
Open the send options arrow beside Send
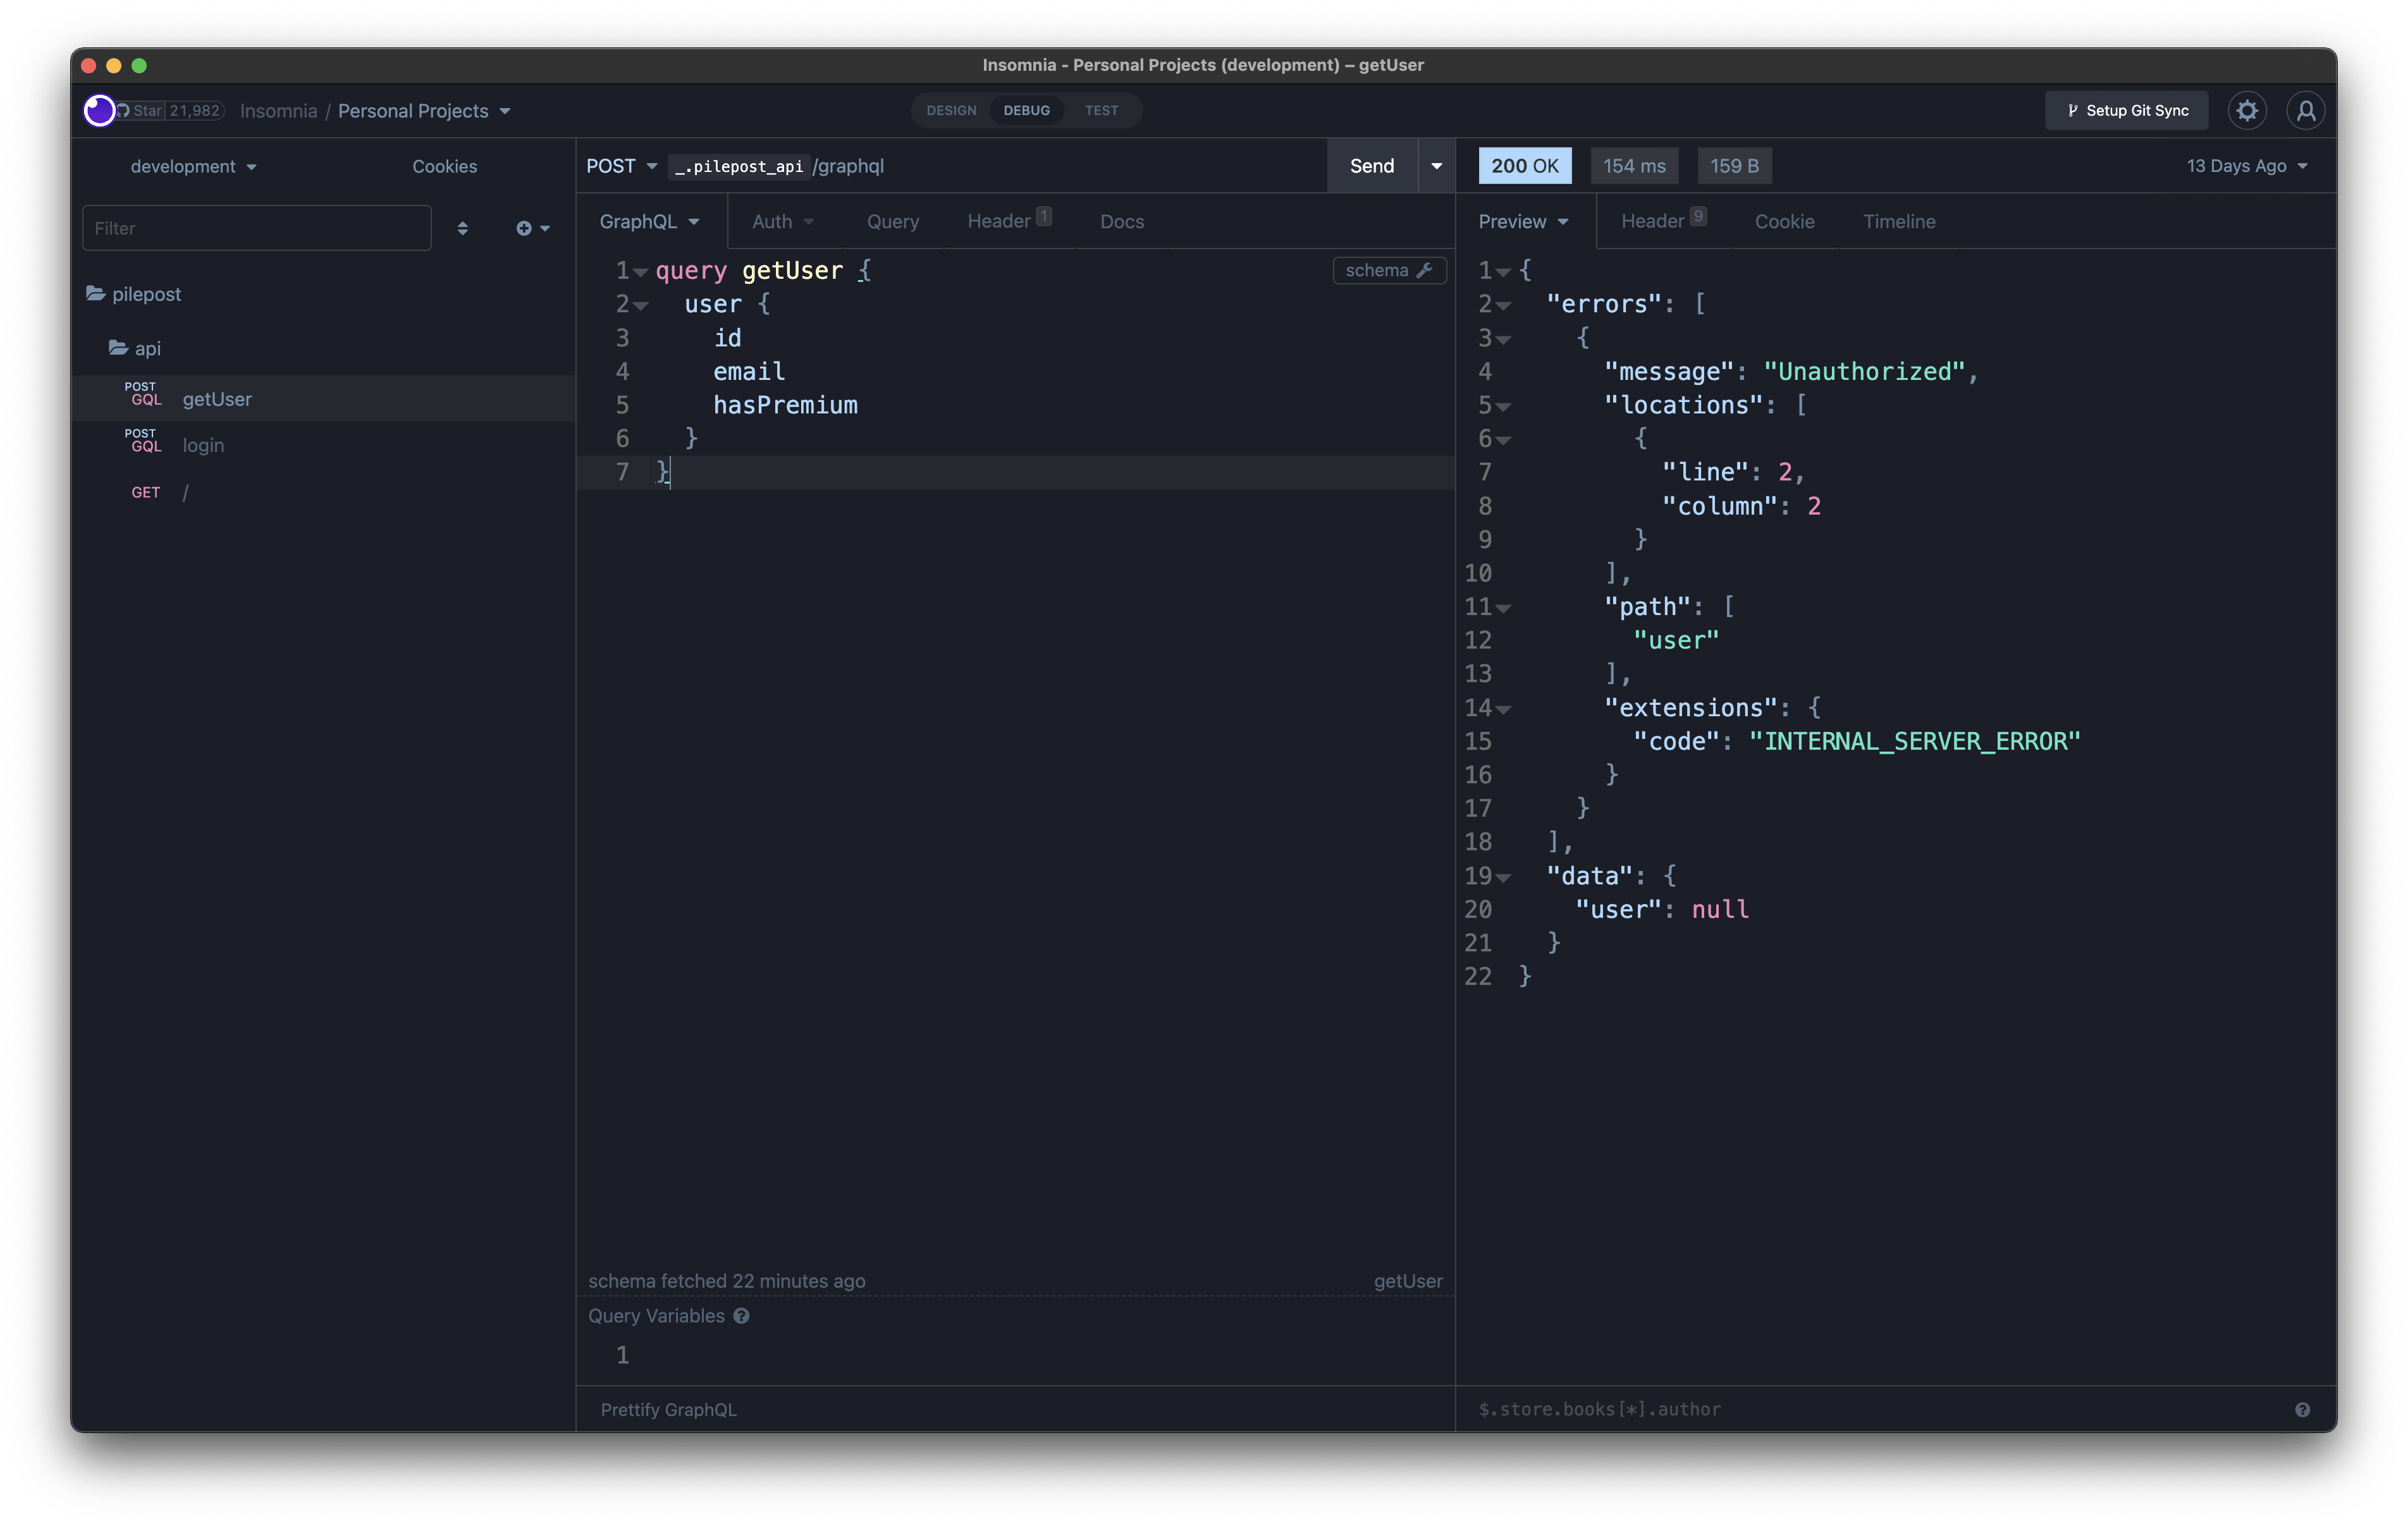1436,166
